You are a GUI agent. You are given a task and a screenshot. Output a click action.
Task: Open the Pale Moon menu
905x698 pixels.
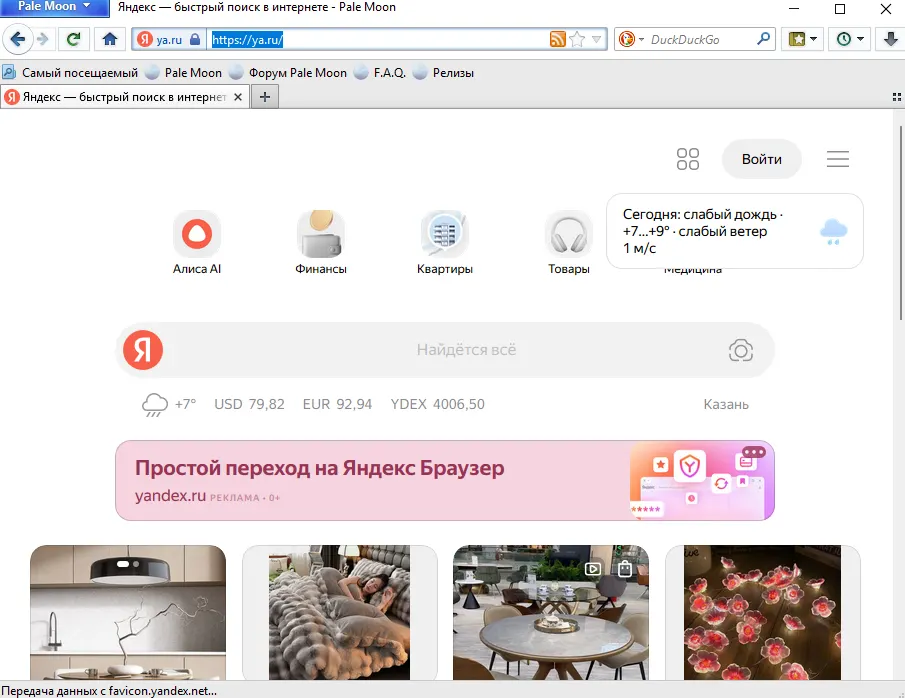(47, 8)
